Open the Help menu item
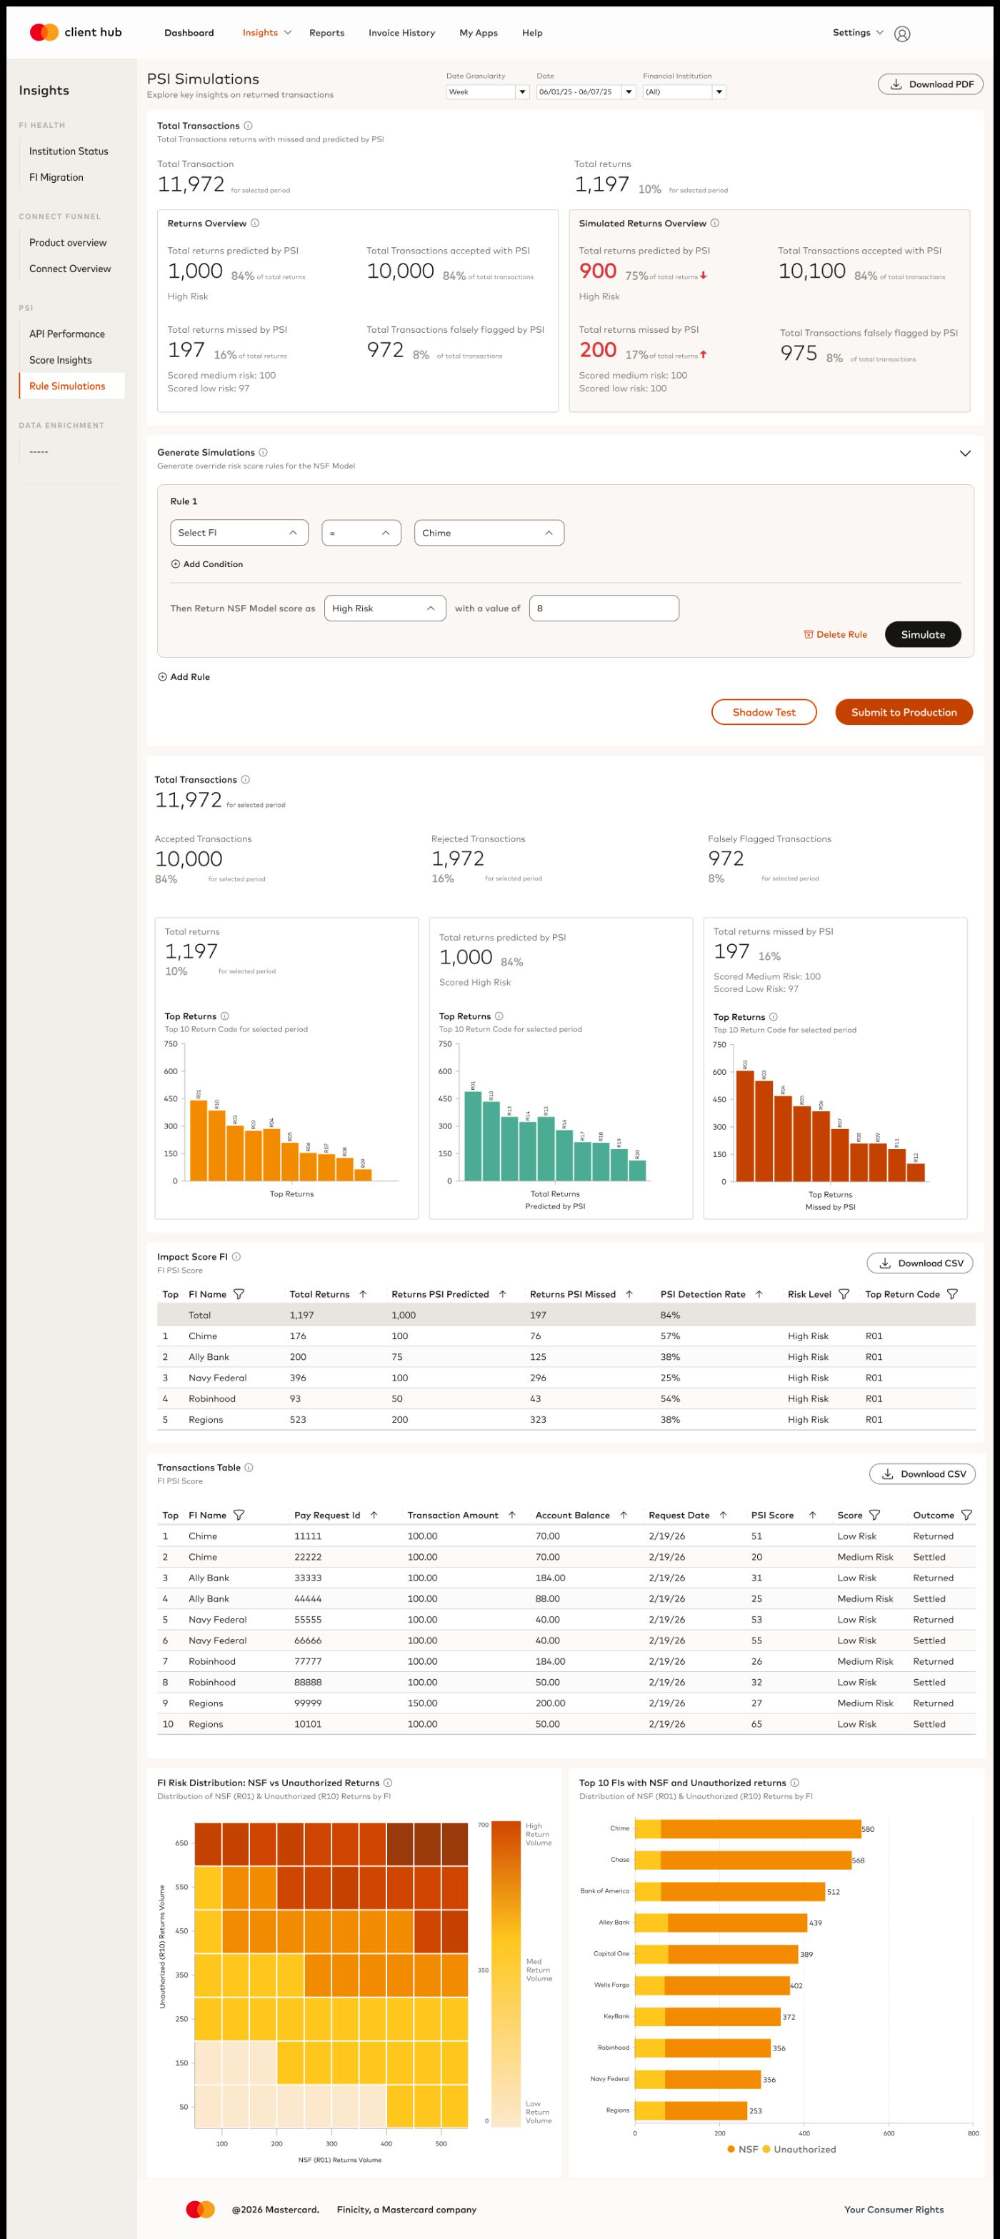Viewport: 1000px width, 2239px height. point(532,33)
